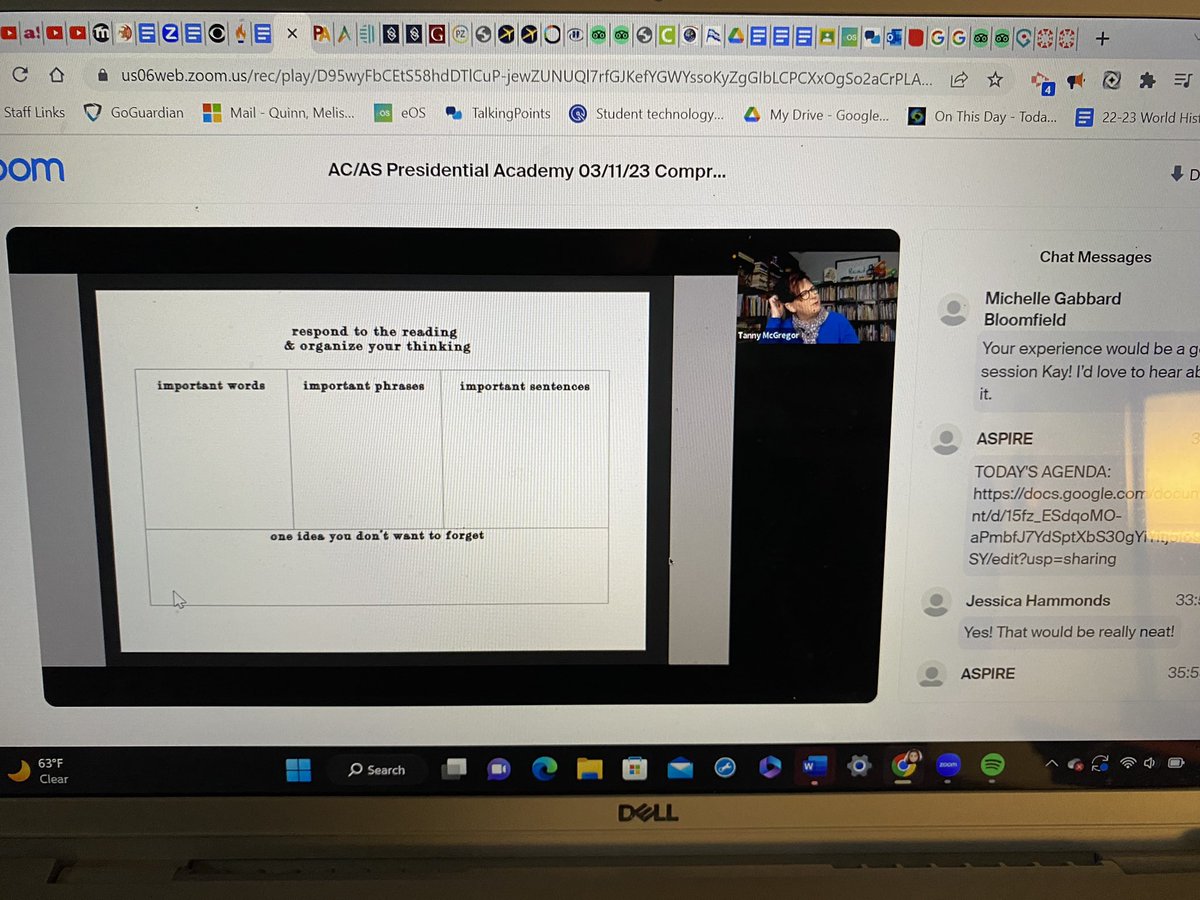This screenshot has width=1200, height=900.
Task: Switch to the Google Drive tab
Action: [x=735, y=37]
